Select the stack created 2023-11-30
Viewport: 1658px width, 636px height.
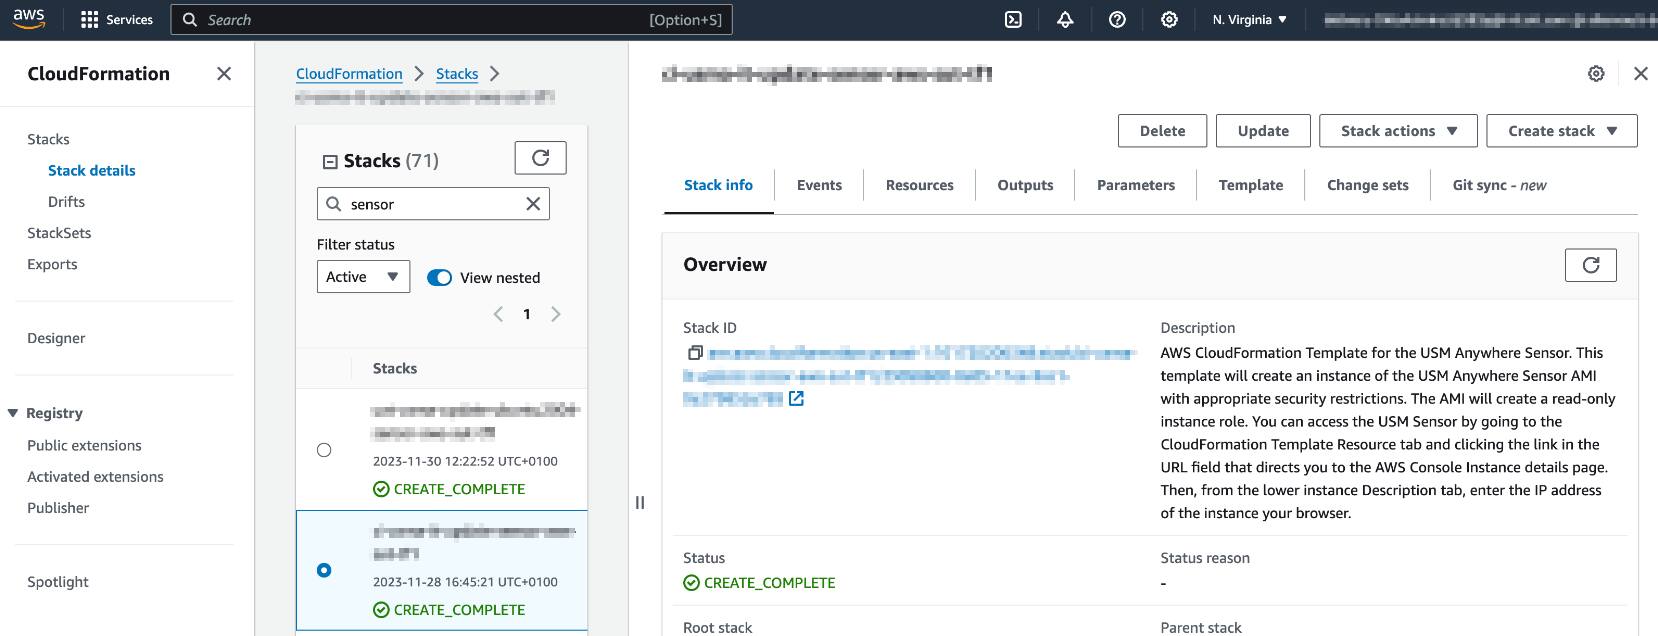324,450
